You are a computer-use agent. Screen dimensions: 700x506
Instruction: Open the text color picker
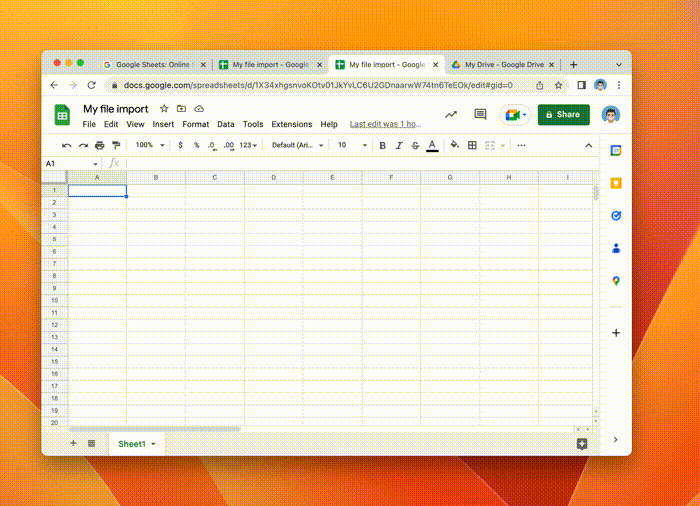[x=432, y=146]
